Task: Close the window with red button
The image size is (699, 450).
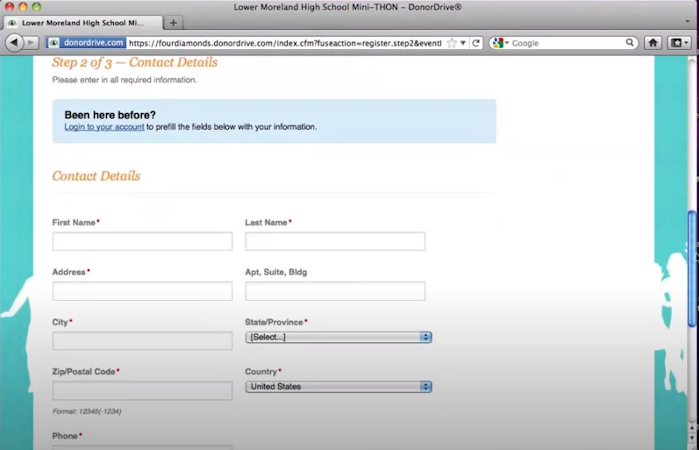Action: (9, 6)
